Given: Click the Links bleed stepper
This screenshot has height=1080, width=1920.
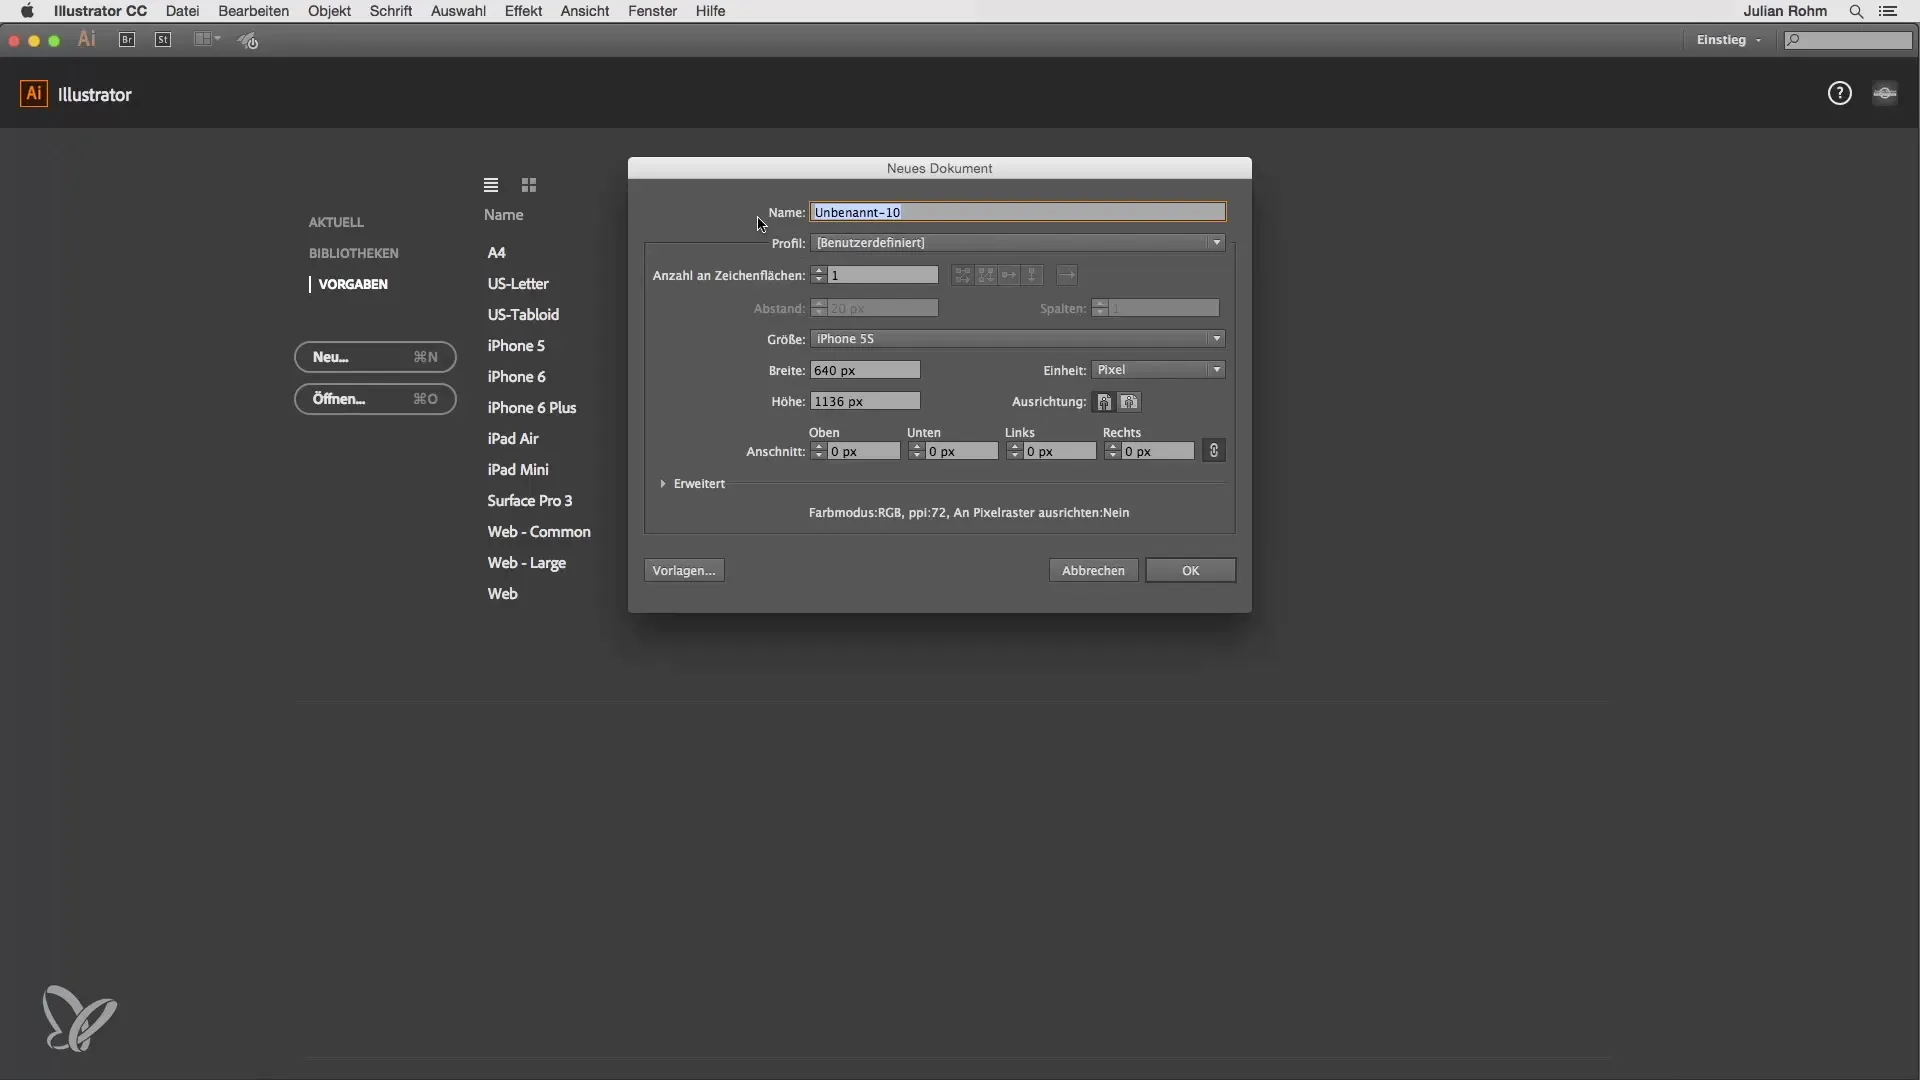Looking at the screenshot, I should pos(1015,451).
